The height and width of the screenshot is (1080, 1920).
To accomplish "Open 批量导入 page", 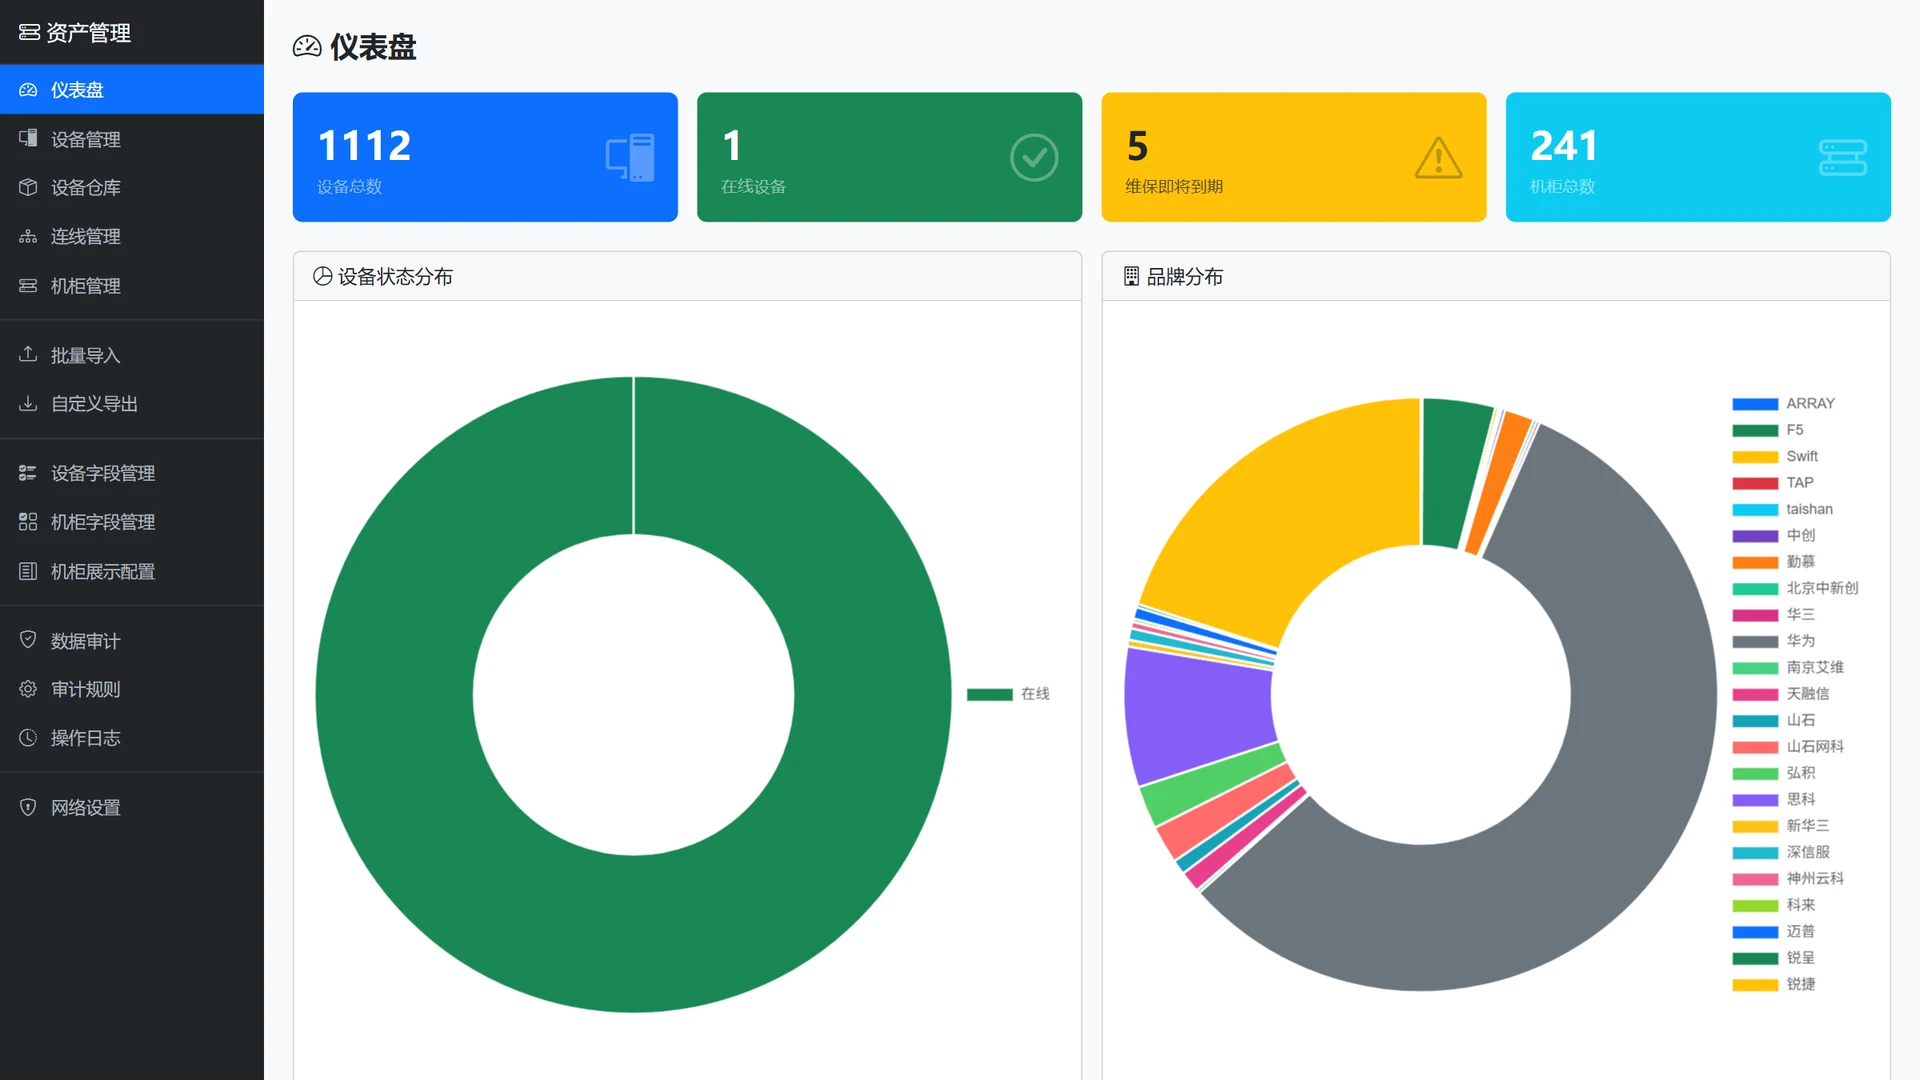I will [132, 355].
